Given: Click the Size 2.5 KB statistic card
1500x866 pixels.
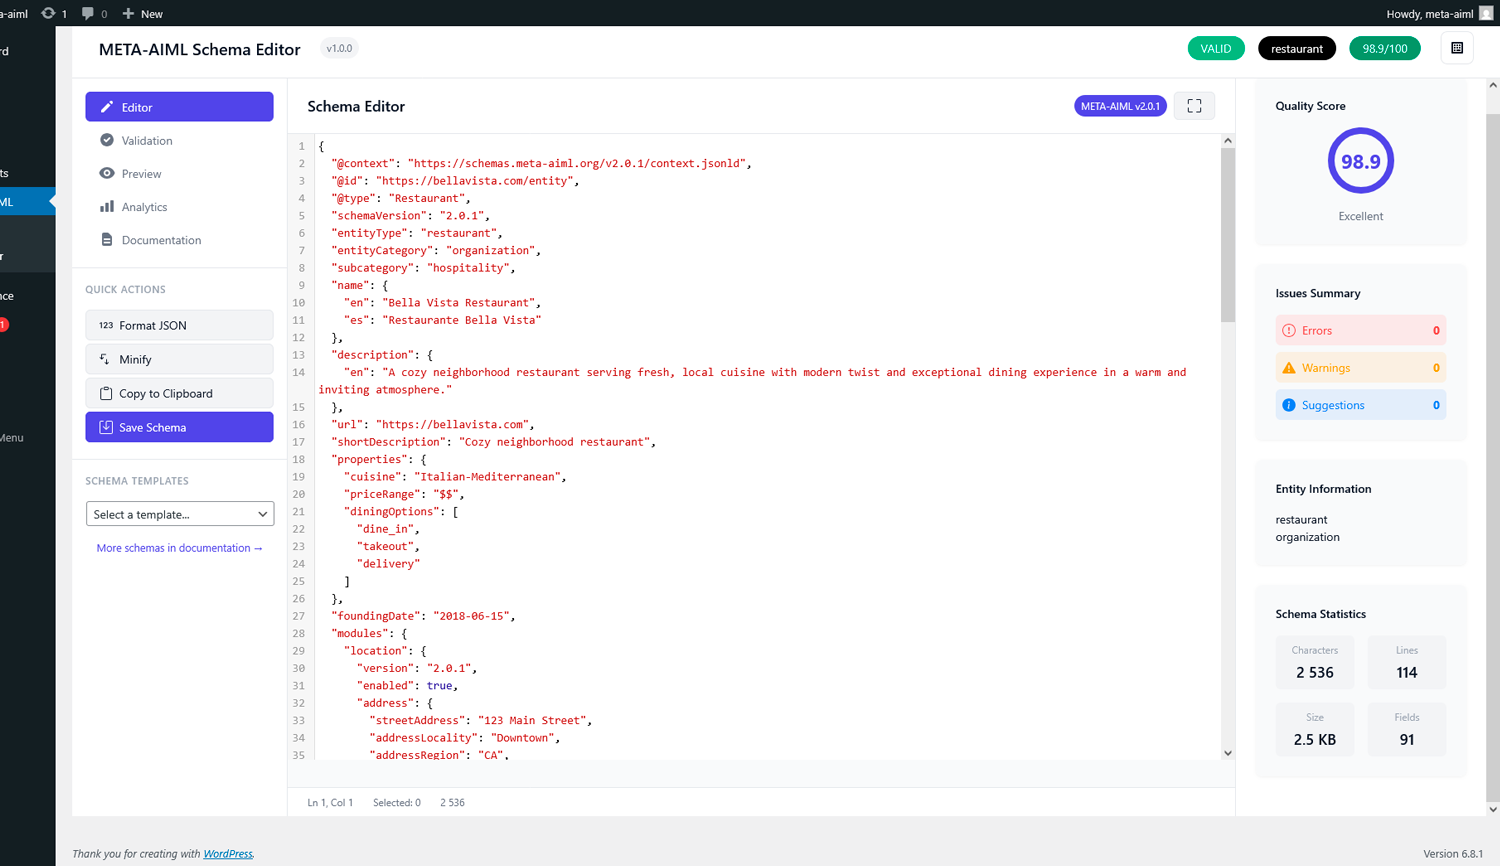Looking at the screenshot, I should pos(1315,730).
